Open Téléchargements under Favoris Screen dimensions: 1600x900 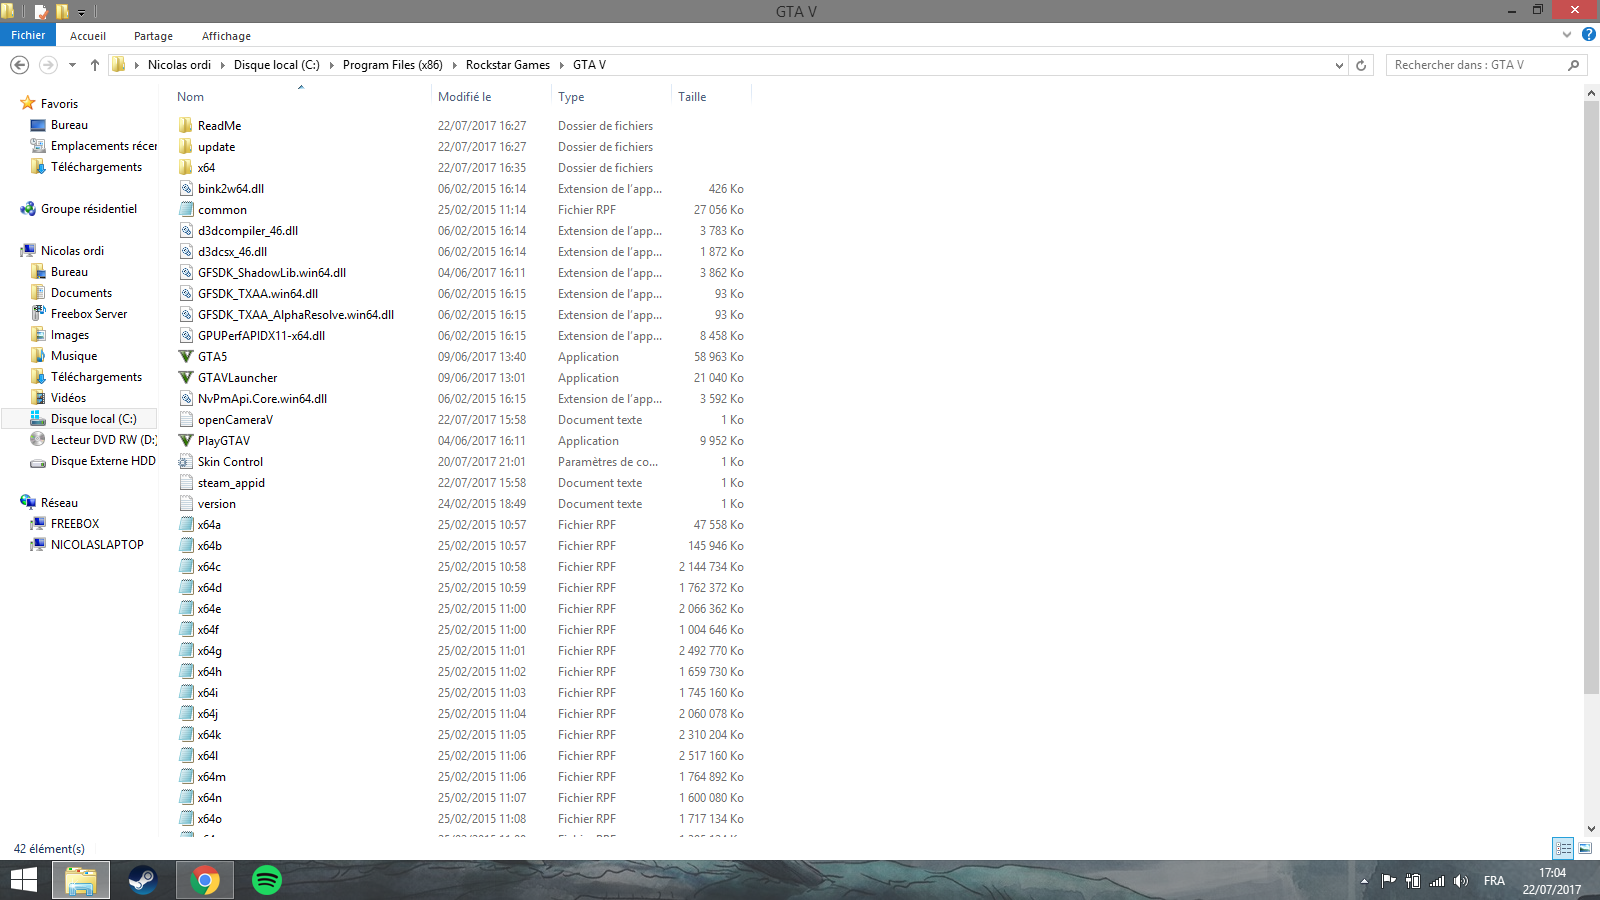tap(96, 167)
